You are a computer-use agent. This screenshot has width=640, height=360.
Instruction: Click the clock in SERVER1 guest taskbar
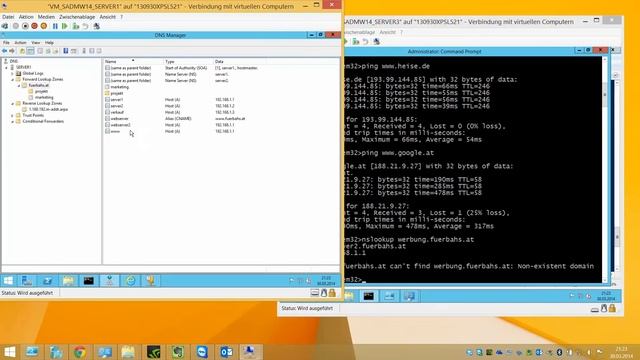pyautogui.click(x=326, y=281)
